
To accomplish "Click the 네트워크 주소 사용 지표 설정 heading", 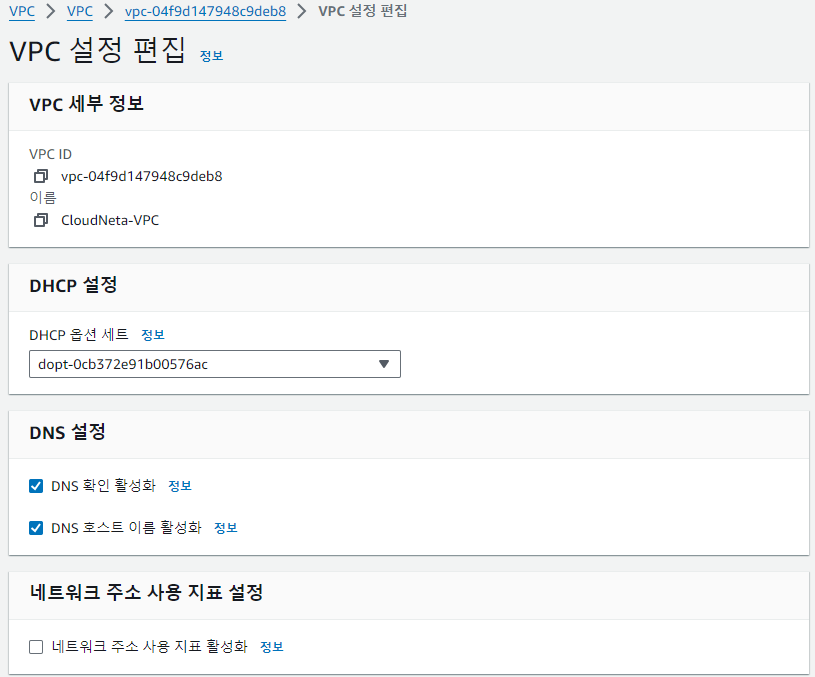I will click(x=146, y=592).
